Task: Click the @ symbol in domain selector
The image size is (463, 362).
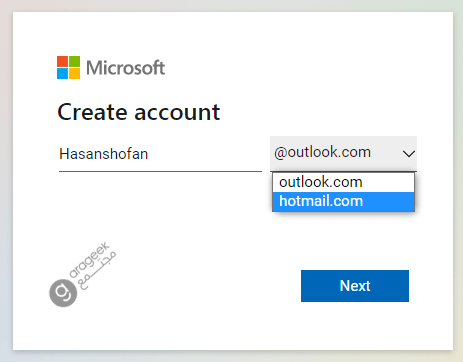Action: click(281, 153)
